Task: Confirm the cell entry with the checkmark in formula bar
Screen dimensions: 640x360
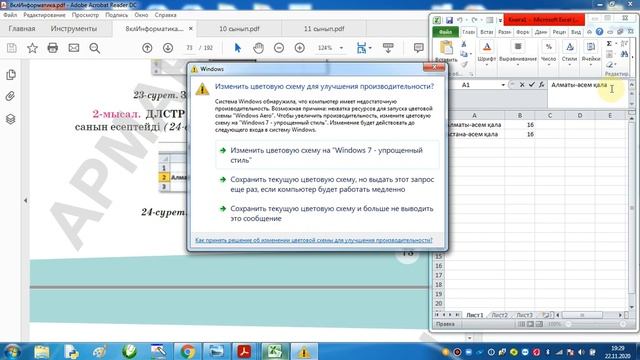Action: (x=531, y=85)
